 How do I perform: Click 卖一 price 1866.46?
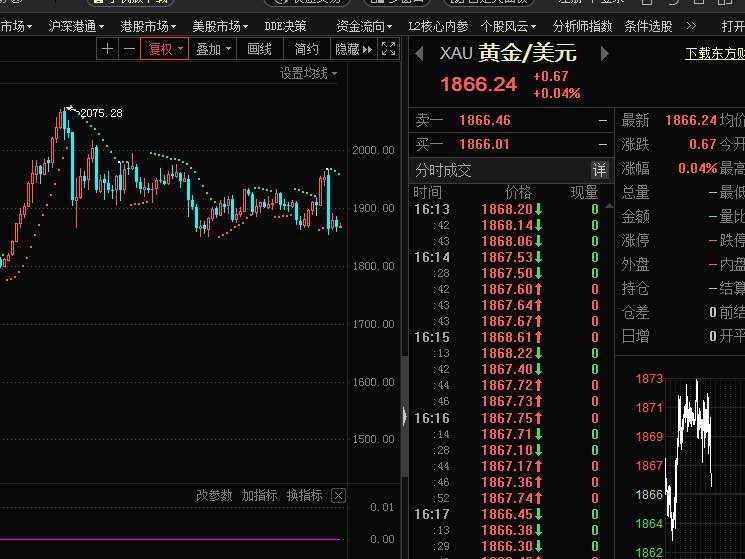pos(484,120)
